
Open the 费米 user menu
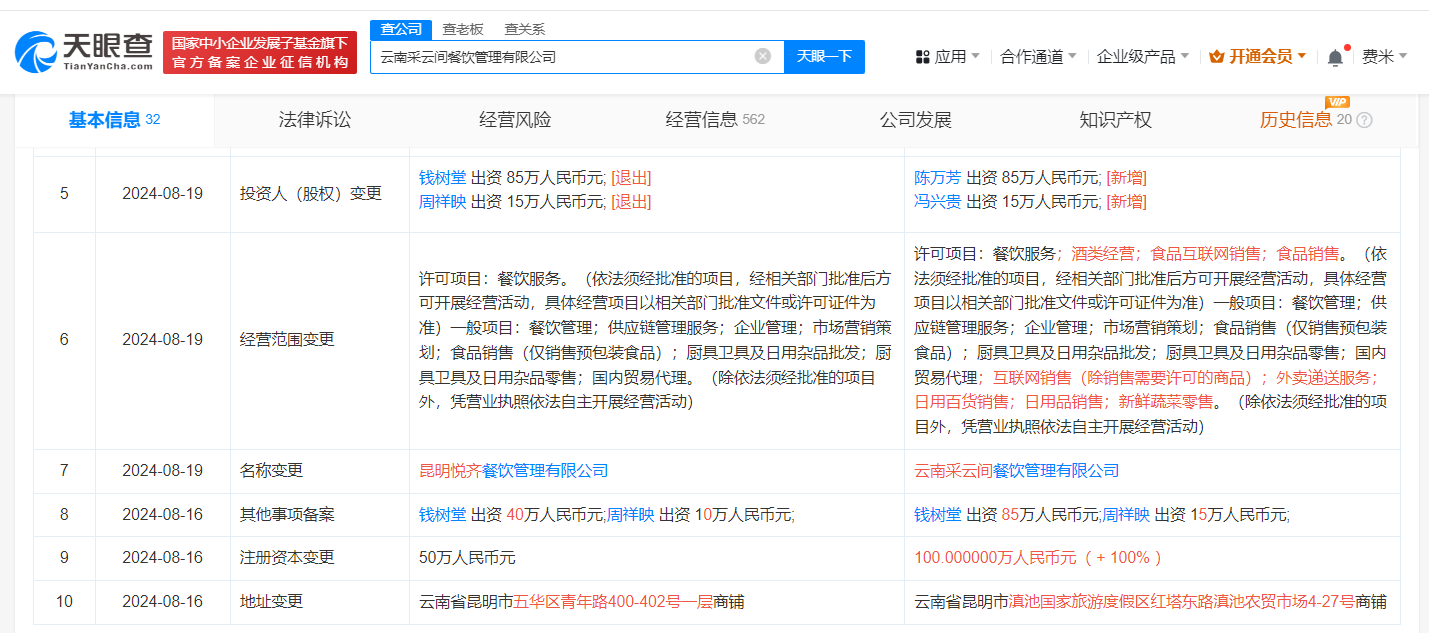(1384, 57)
